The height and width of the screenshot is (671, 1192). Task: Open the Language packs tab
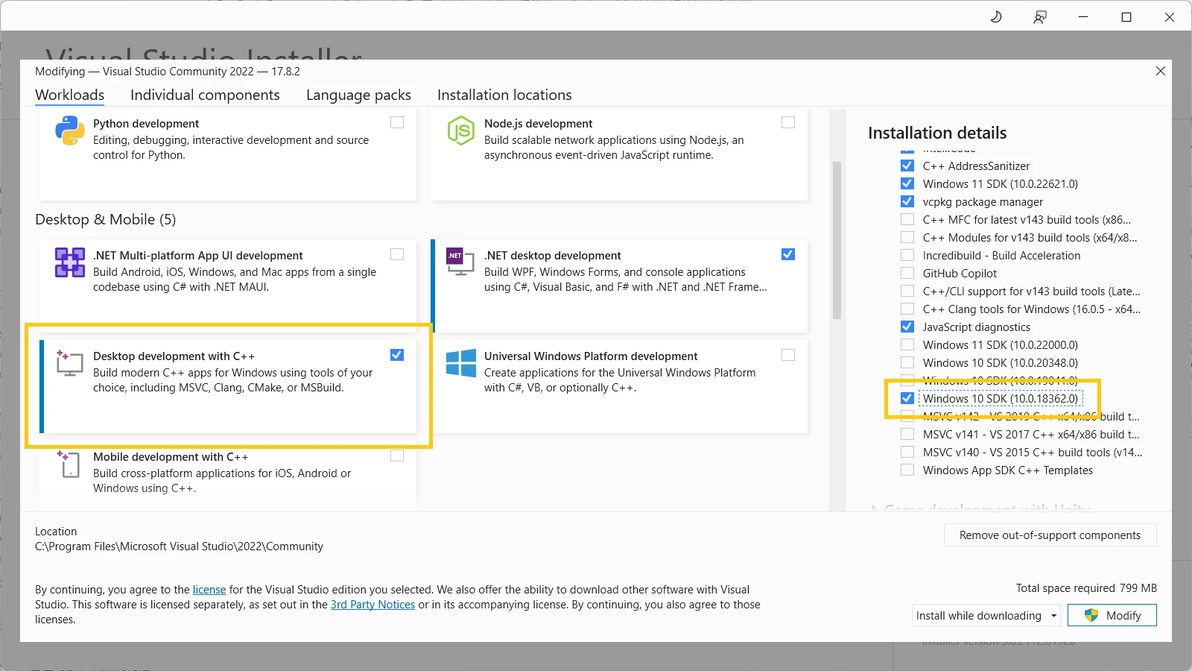click(x=358, y=95)
